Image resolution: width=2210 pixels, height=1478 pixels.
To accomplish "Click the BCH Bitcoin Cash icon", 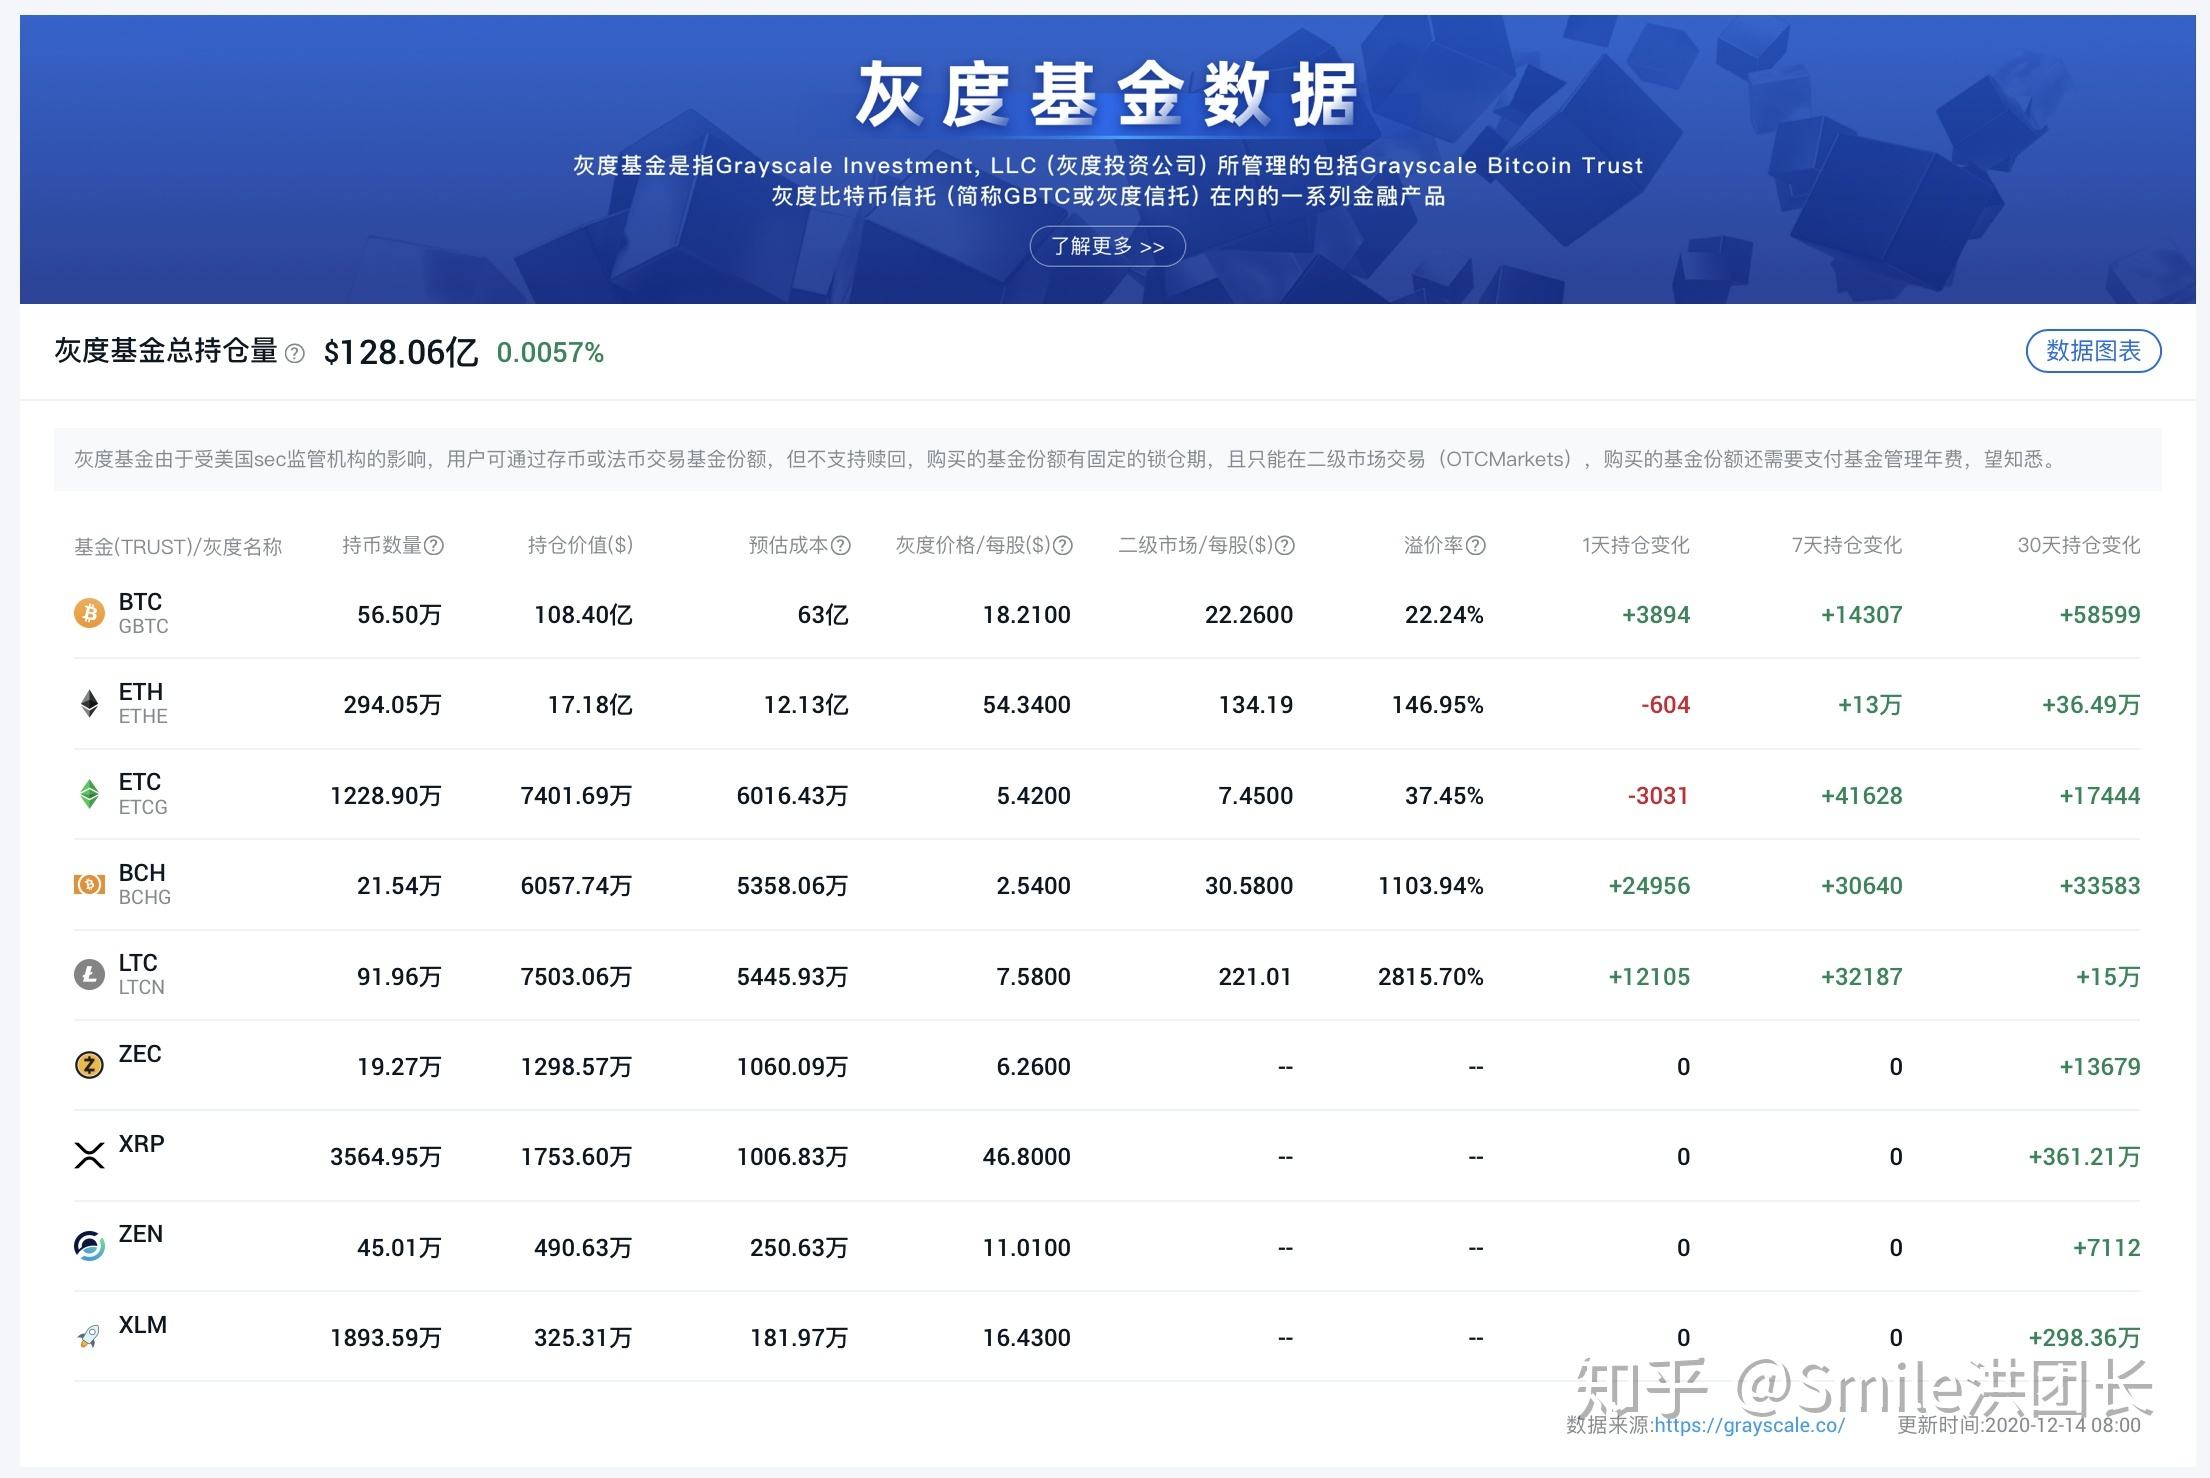I will [x=89, y=885].
